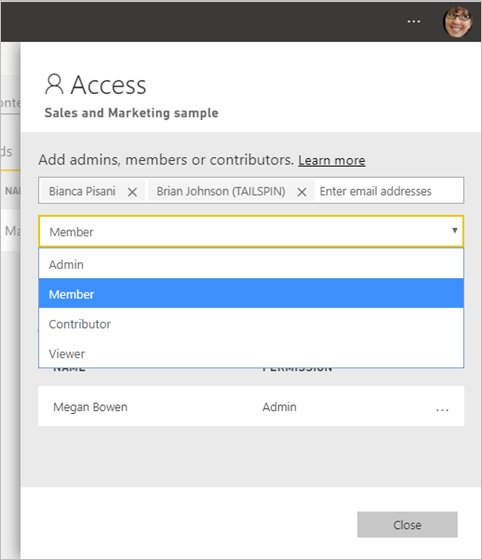This screenshot has width=482, height=560.
Task: Open the Learn more link
Action: 332,160
